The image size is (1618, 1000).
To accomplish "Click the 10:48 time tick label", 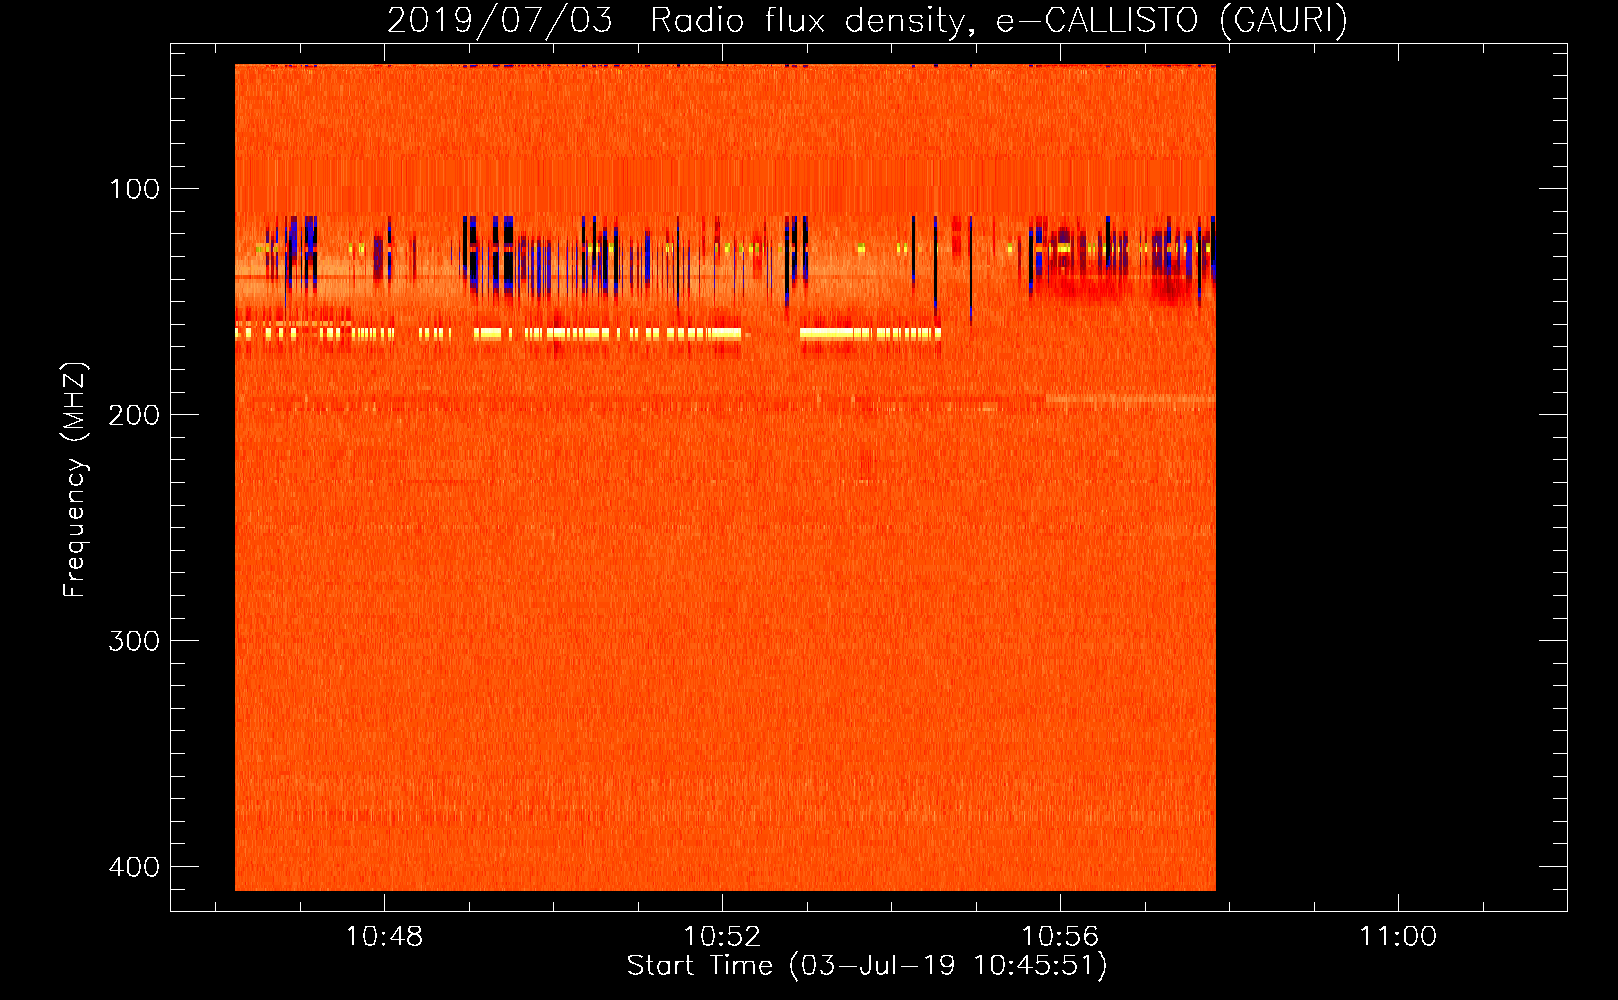I will coord(384,937).
